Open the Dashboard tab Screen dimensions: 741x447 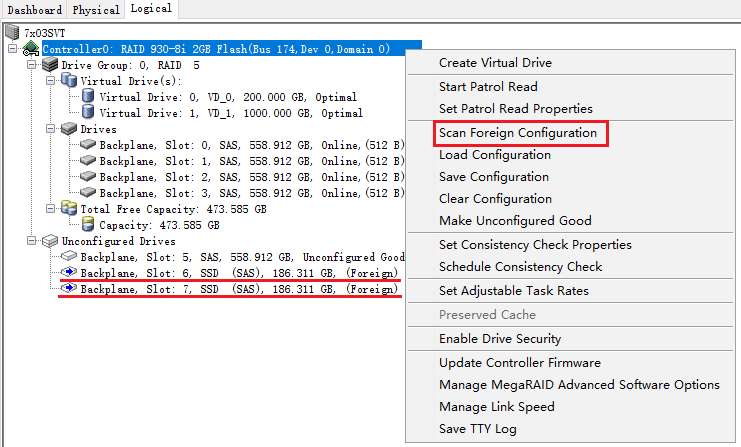point(35,9)
